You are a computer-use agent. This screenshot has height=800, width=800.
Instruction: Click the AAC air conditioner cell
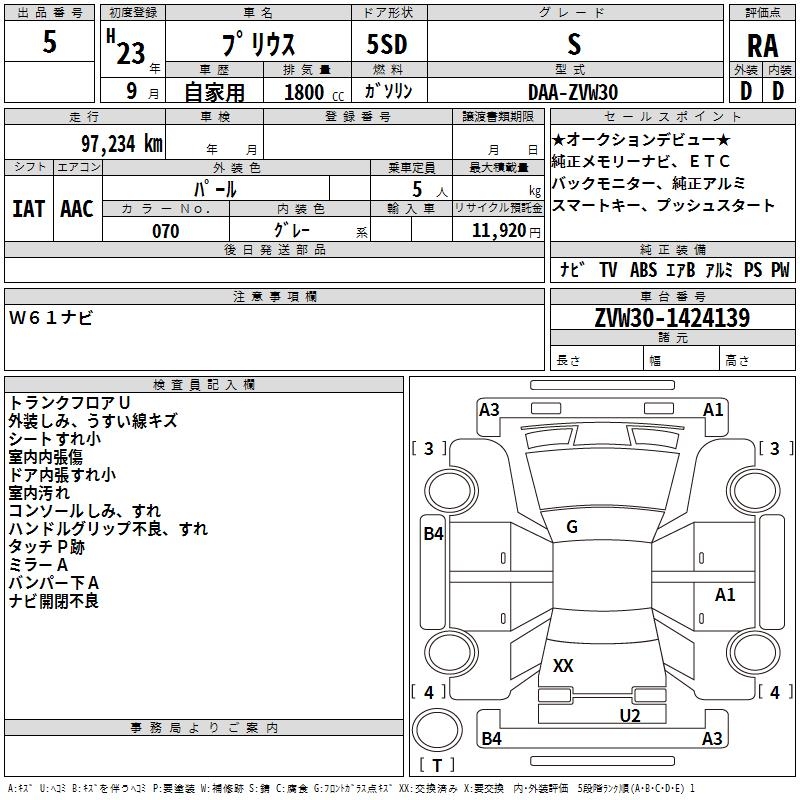[x=76, y=209]
